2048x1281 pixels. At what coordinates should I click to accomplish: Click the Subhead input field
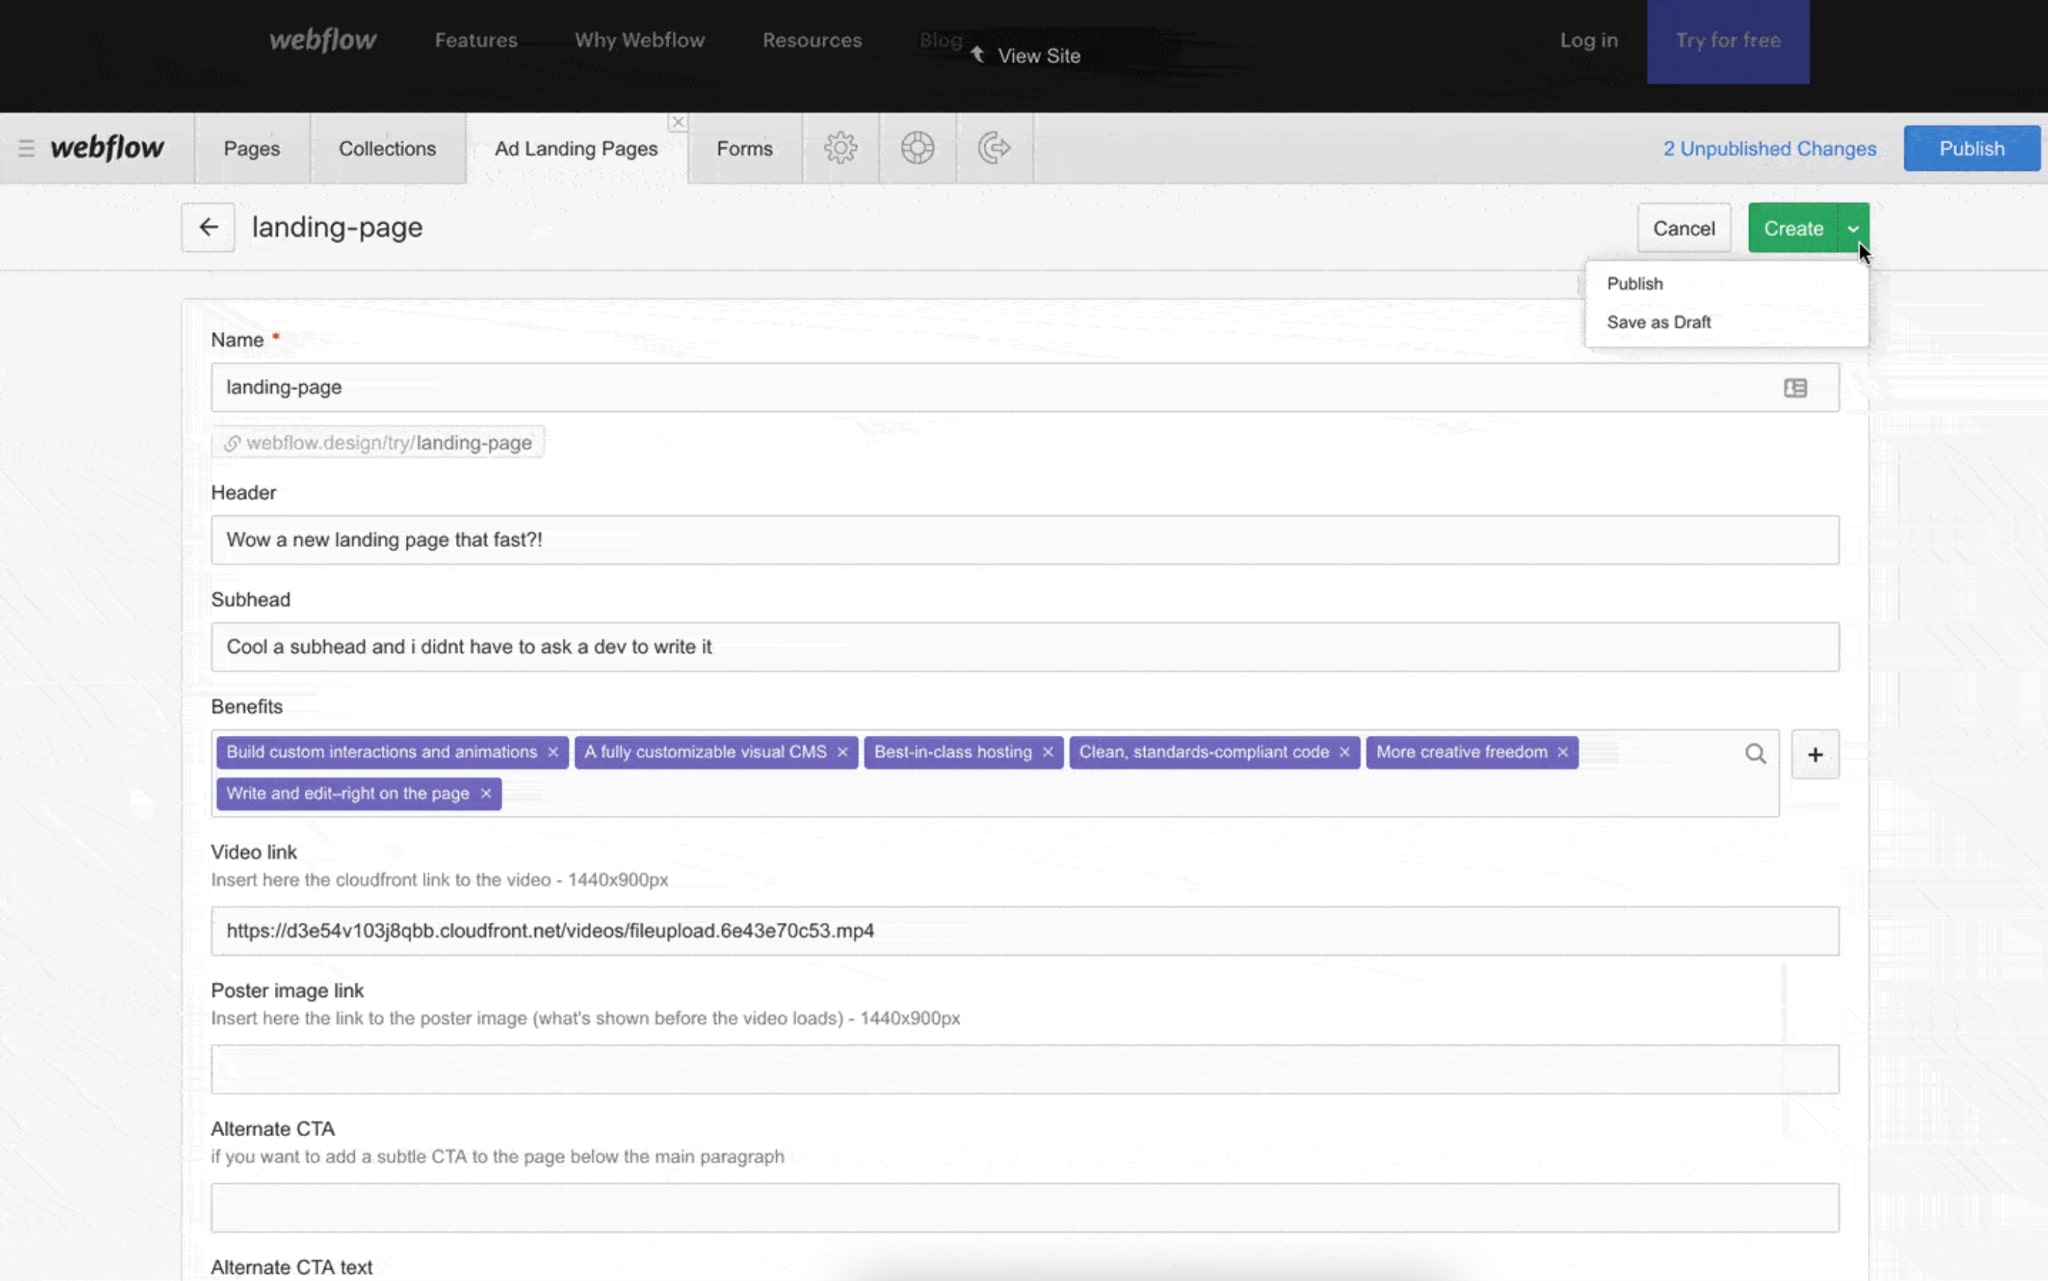tap(1025, 647)
